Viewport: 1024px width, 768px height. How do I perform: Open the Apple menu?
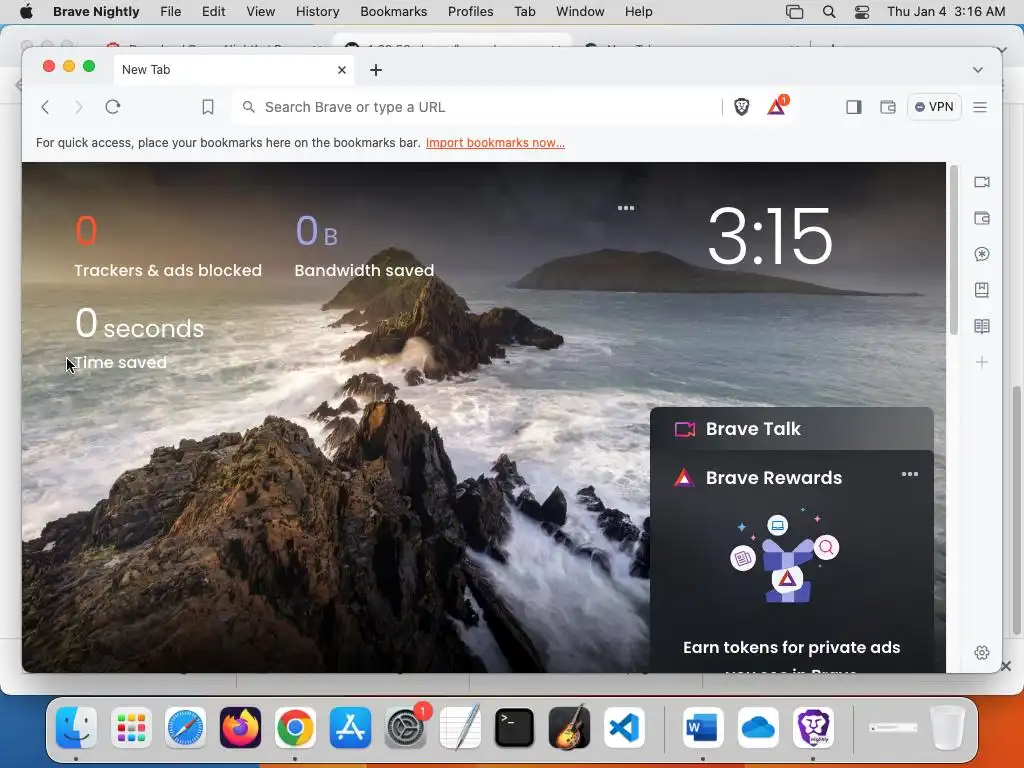tap(26, 11)
